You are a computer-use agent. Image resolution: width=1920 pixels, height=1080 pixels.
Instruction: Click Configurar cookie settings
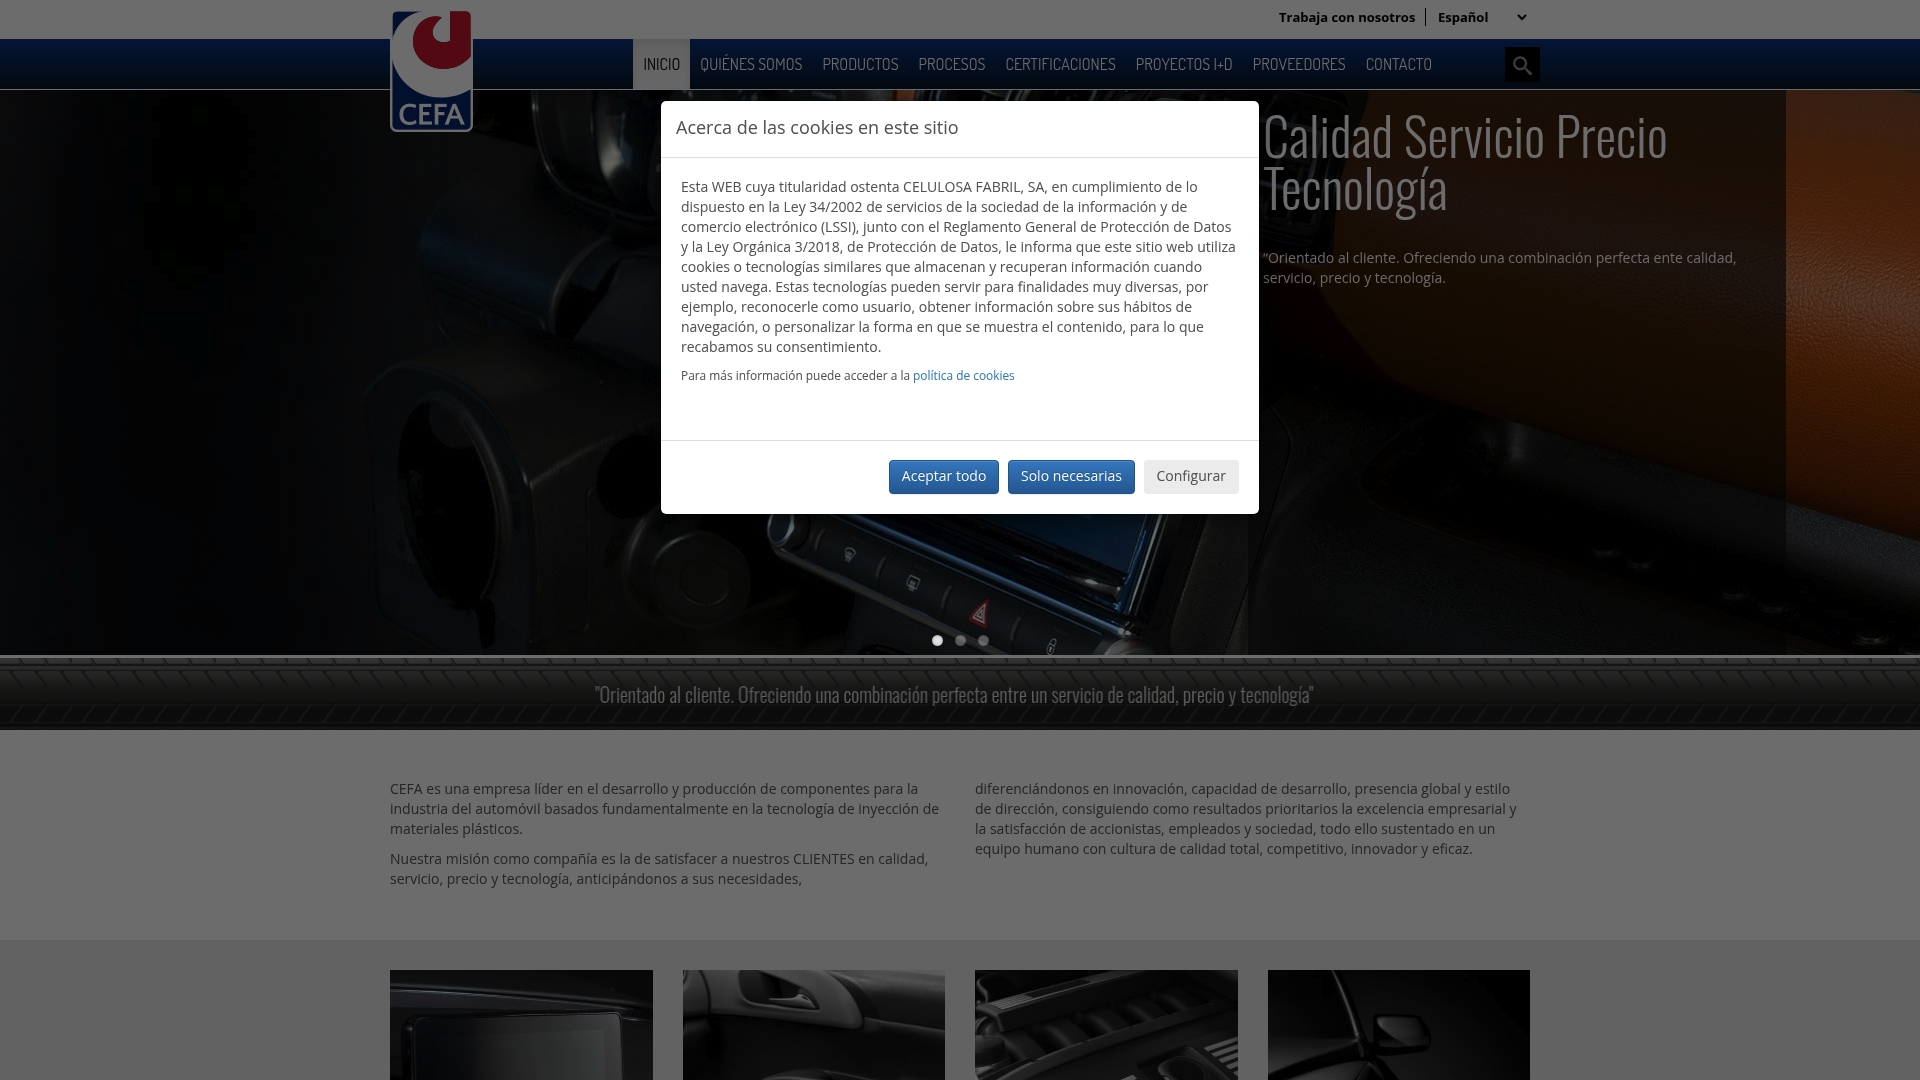(1190, 477)
